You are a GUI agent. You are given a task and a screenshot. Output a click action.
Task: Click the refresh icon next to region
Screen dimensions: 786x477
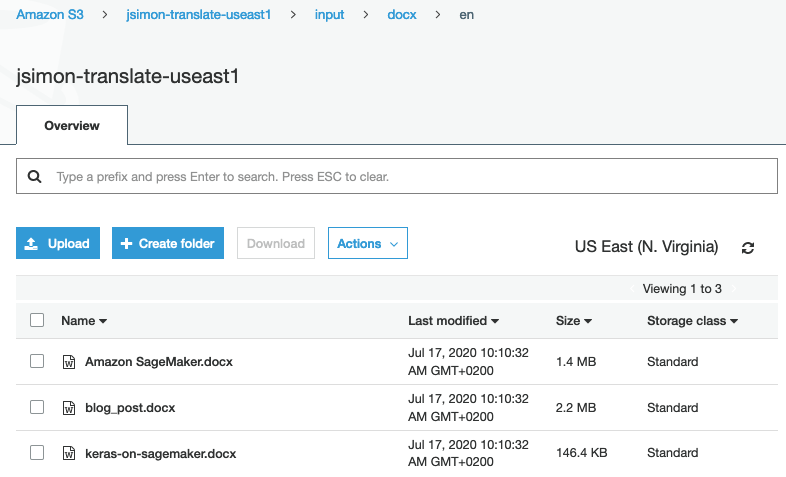tap(748, 247)
